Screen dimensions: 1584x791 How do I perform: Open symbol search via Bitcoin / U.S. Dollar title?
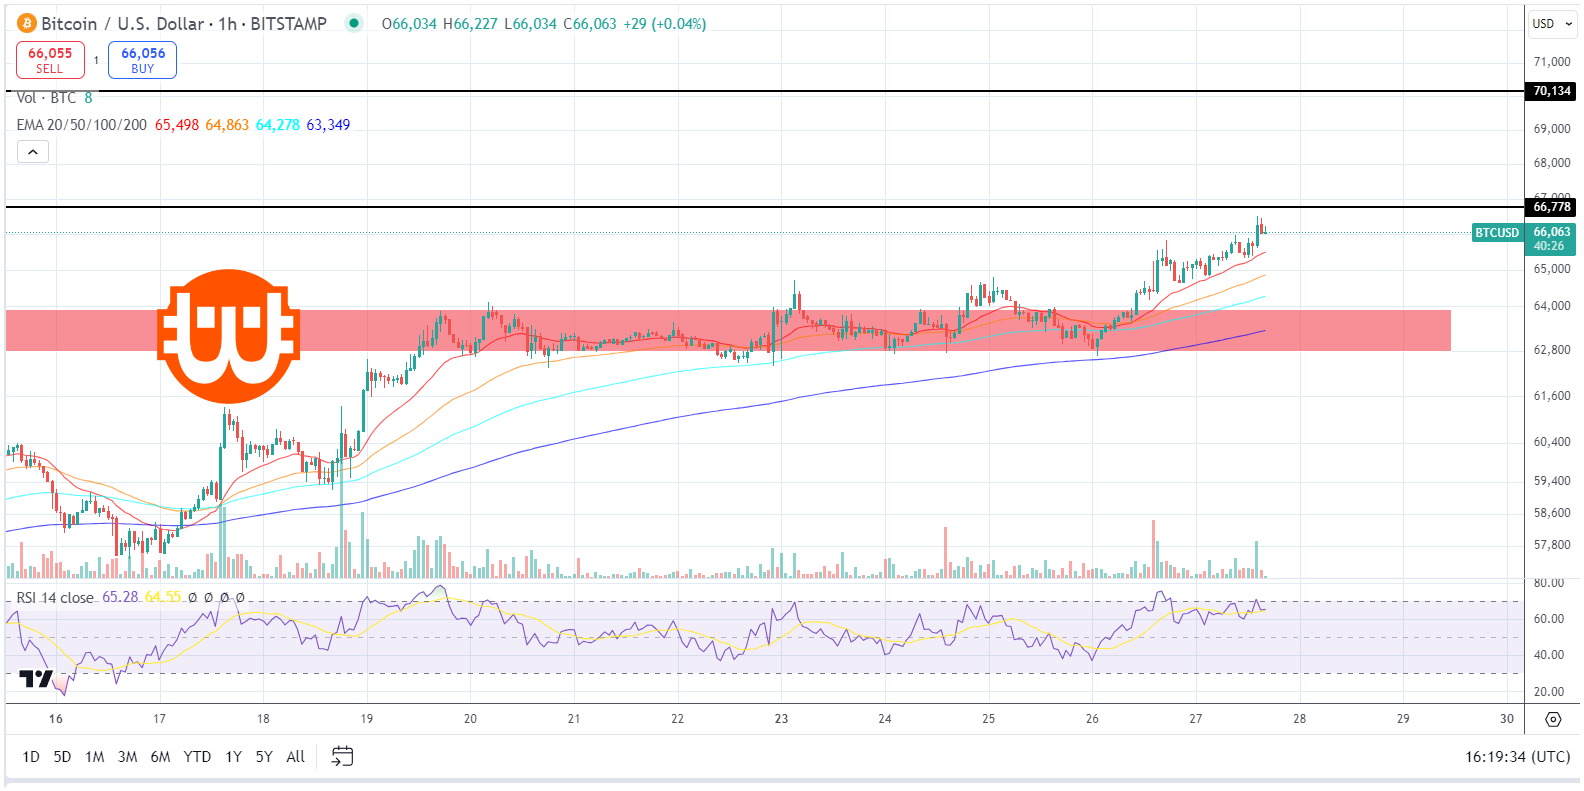pyautogui.click(x=184, y=23)
